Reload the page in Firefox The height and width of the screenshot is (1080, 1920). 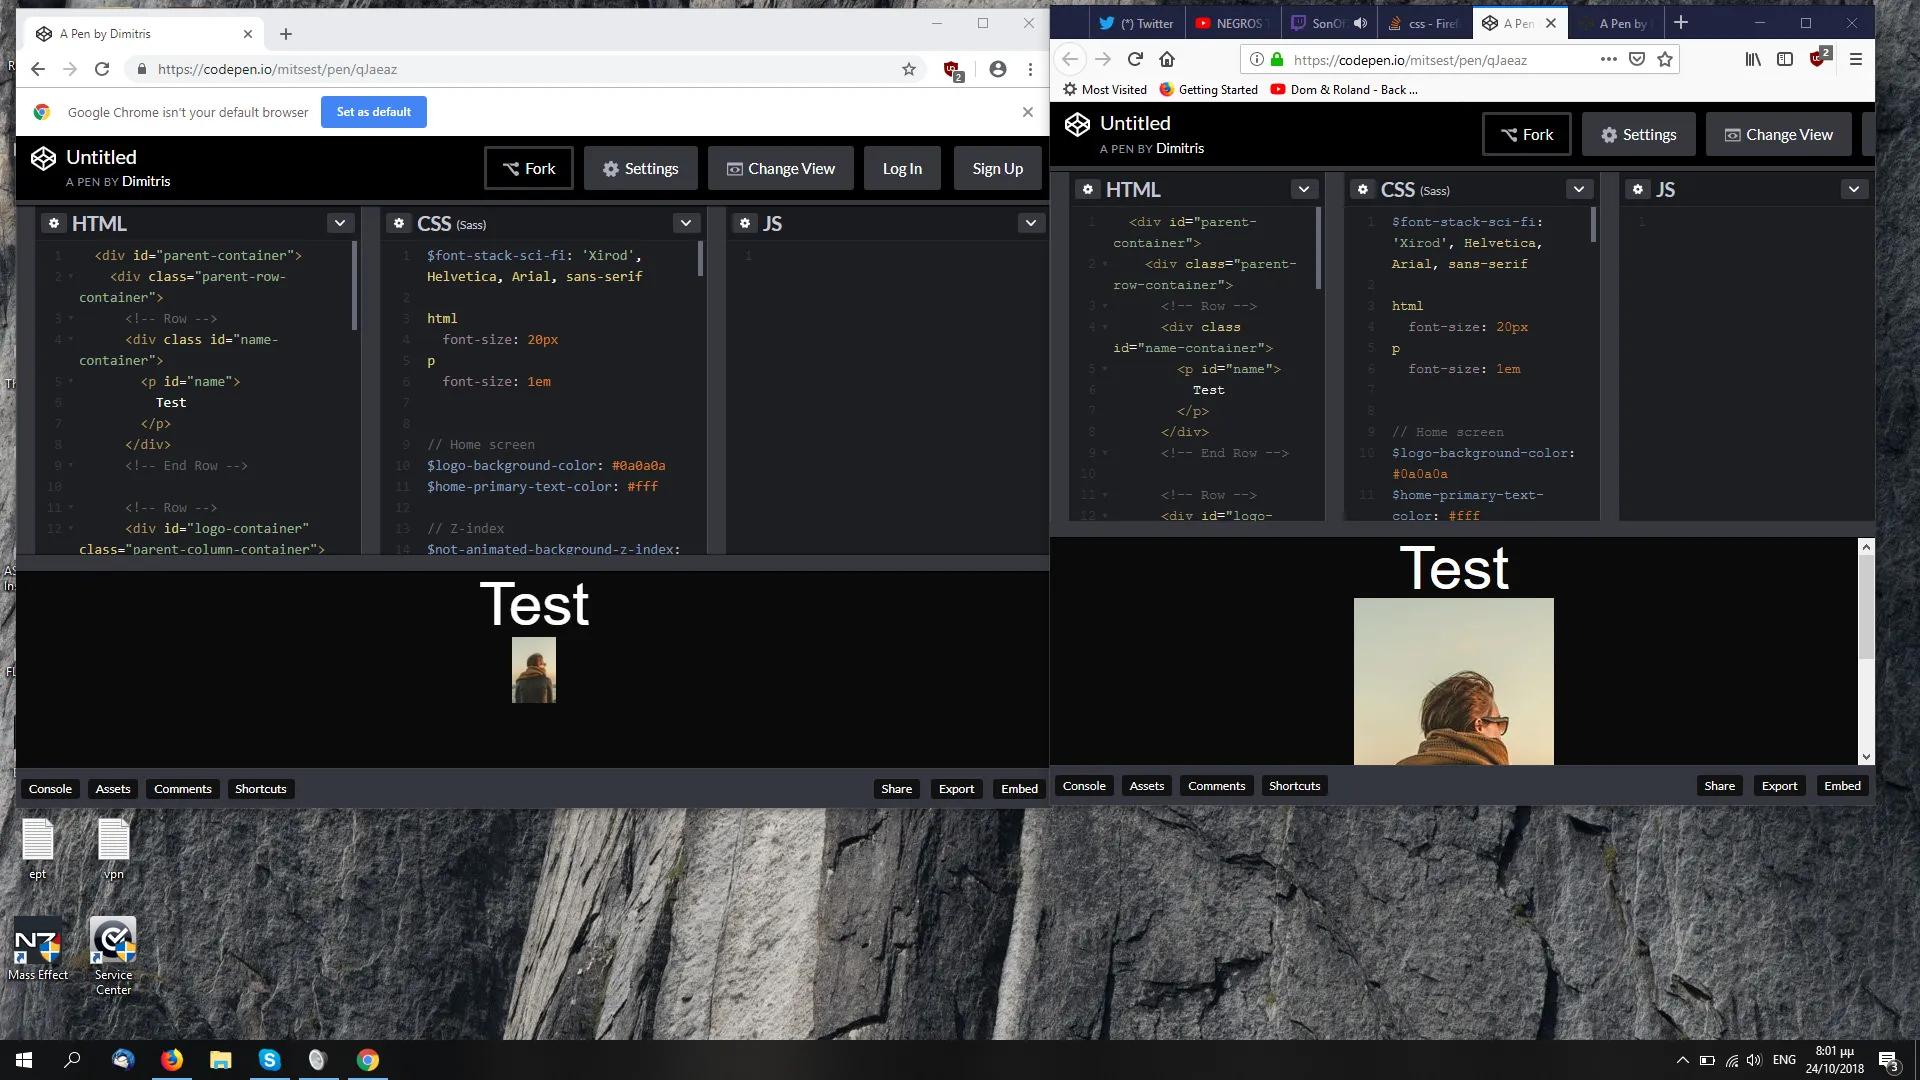click(1135, 59)
